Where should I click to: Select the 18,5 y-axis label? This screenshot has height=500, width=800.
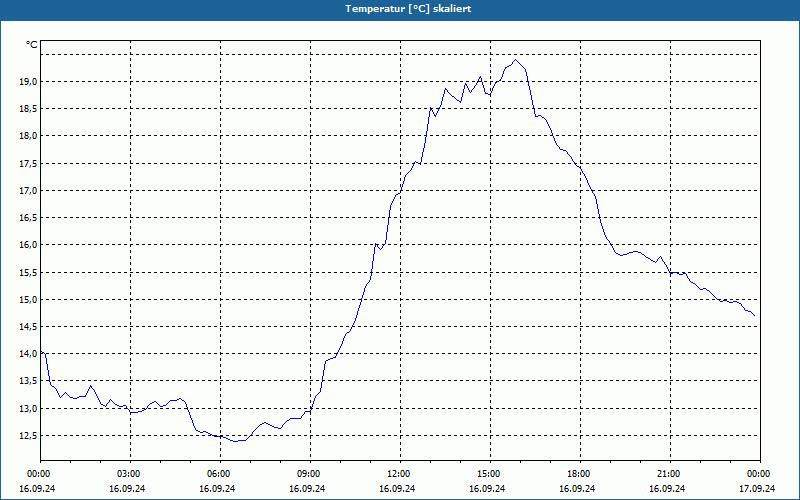28,109
